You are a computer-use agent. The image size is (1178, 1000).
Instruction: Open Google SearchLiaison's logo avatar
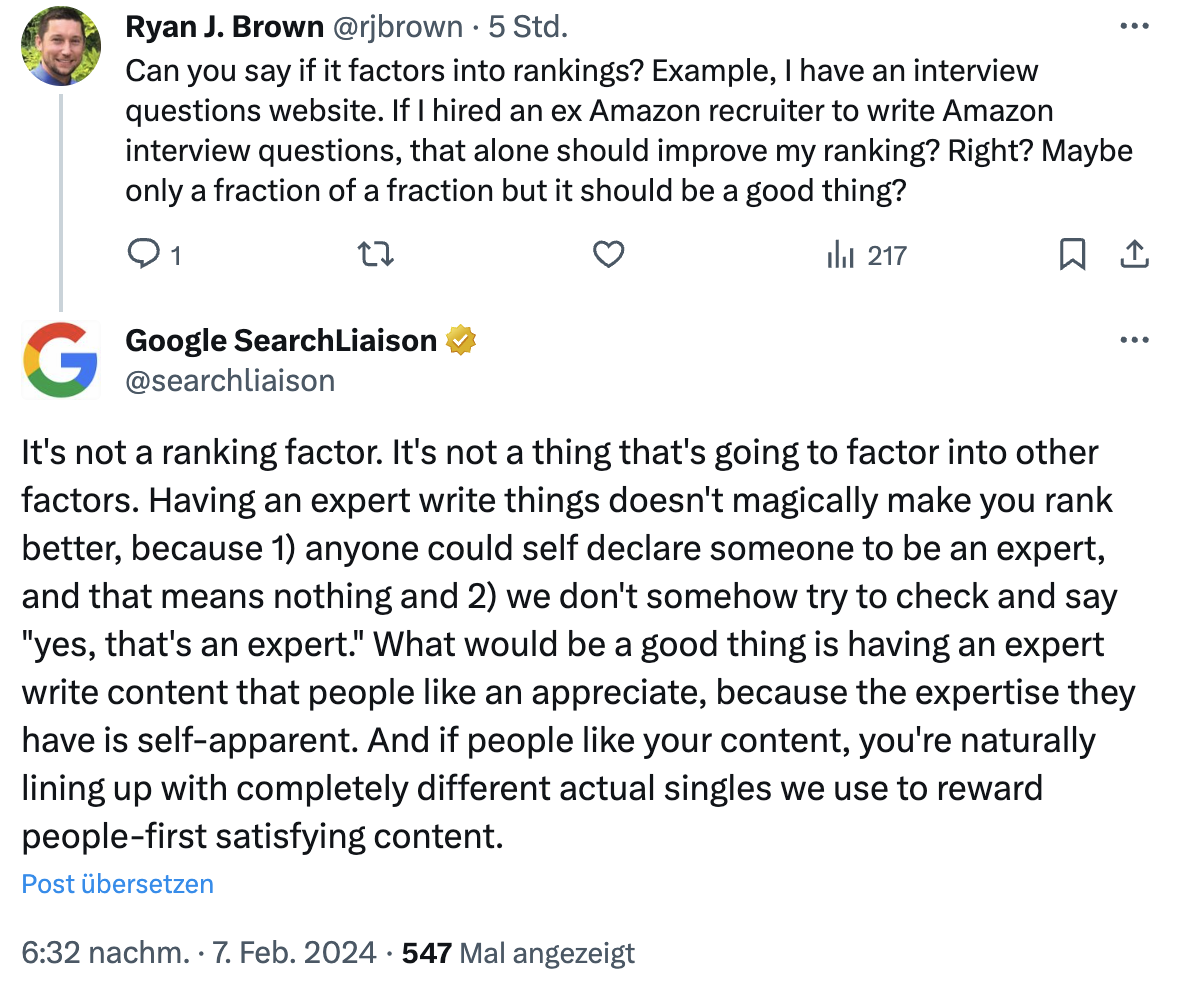[x=61, y=360]
